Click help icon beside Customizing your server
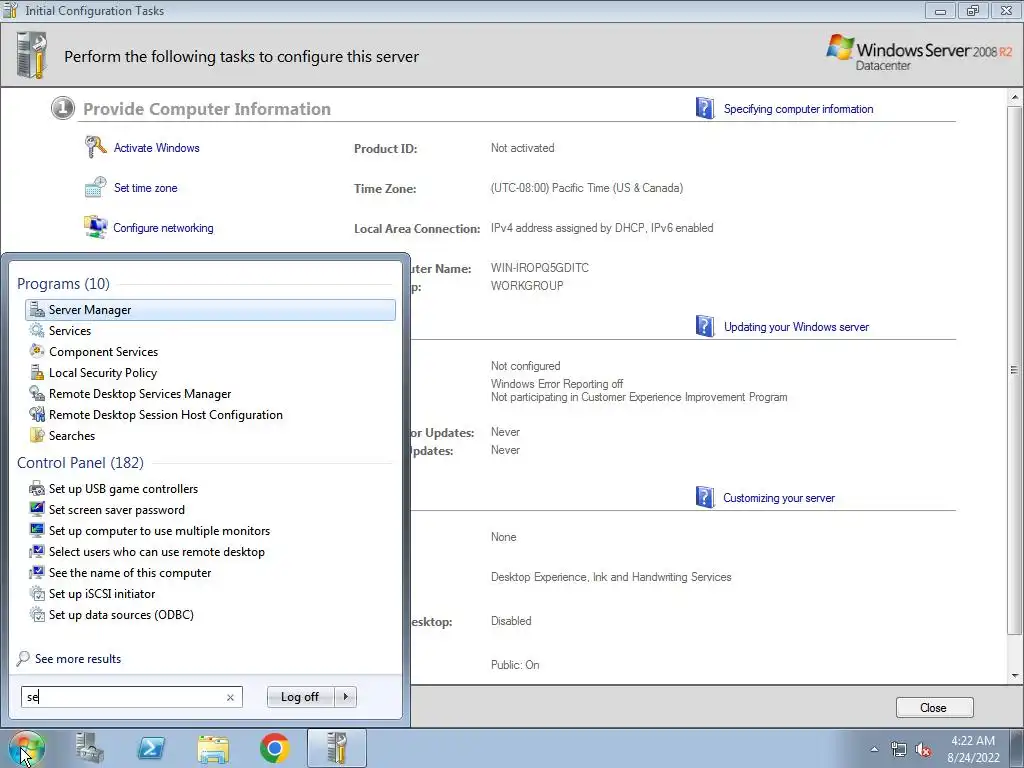 point(705,497)
